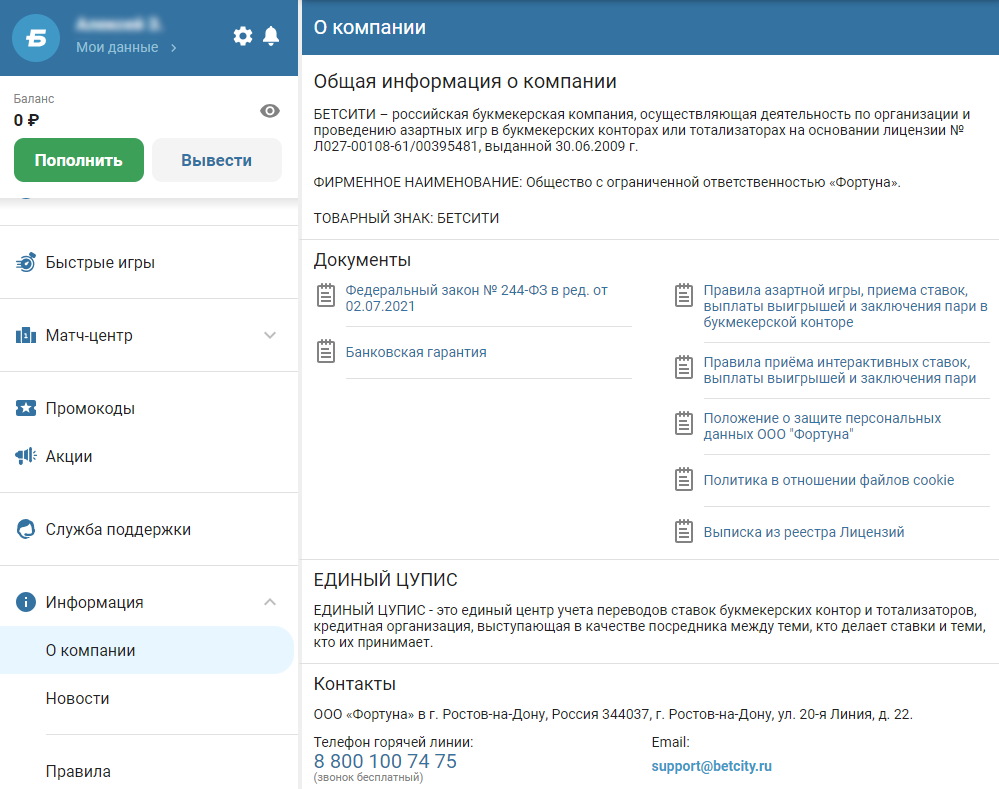Open Правила submenu item
This screenshot has height=789, width=999.
(x=78, y=771)
